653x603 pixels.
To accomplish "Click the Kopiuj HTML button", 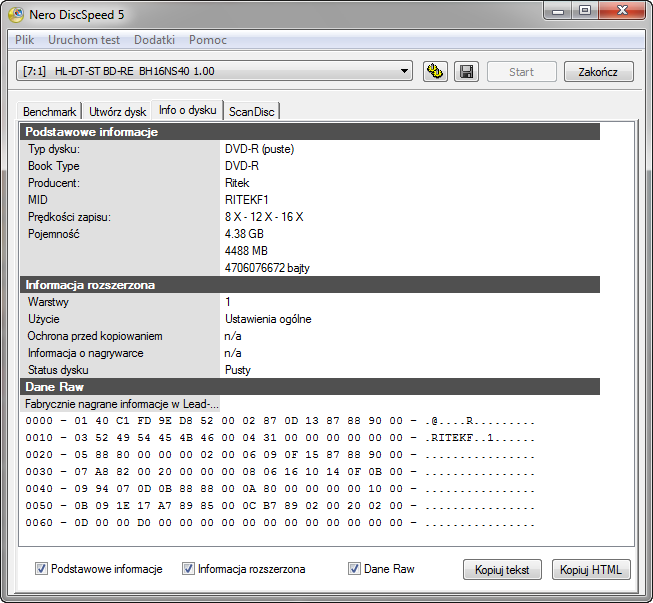I will point(591,569).
